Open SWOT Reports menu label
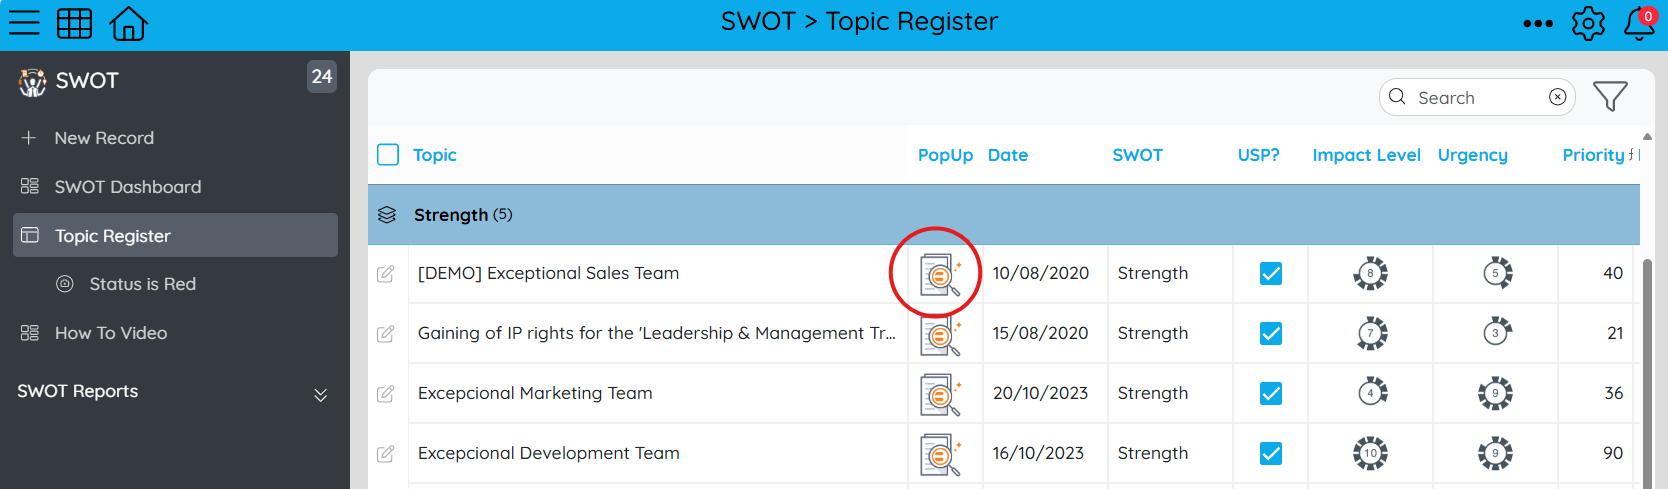Viewport: 1668px width, 489px height. 78,391
